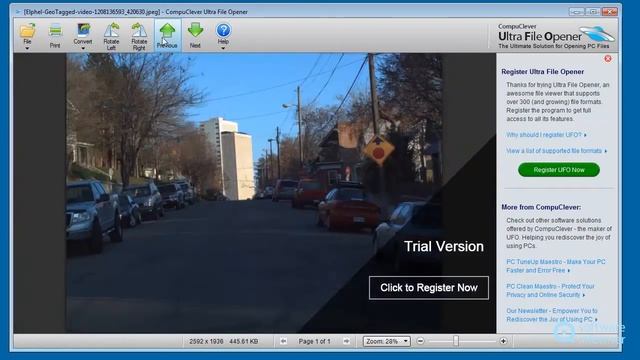Maximize the Ultra File Opener window
Image resolution: width=640 pixels, height=360 pixels.
tap(593, 12)
